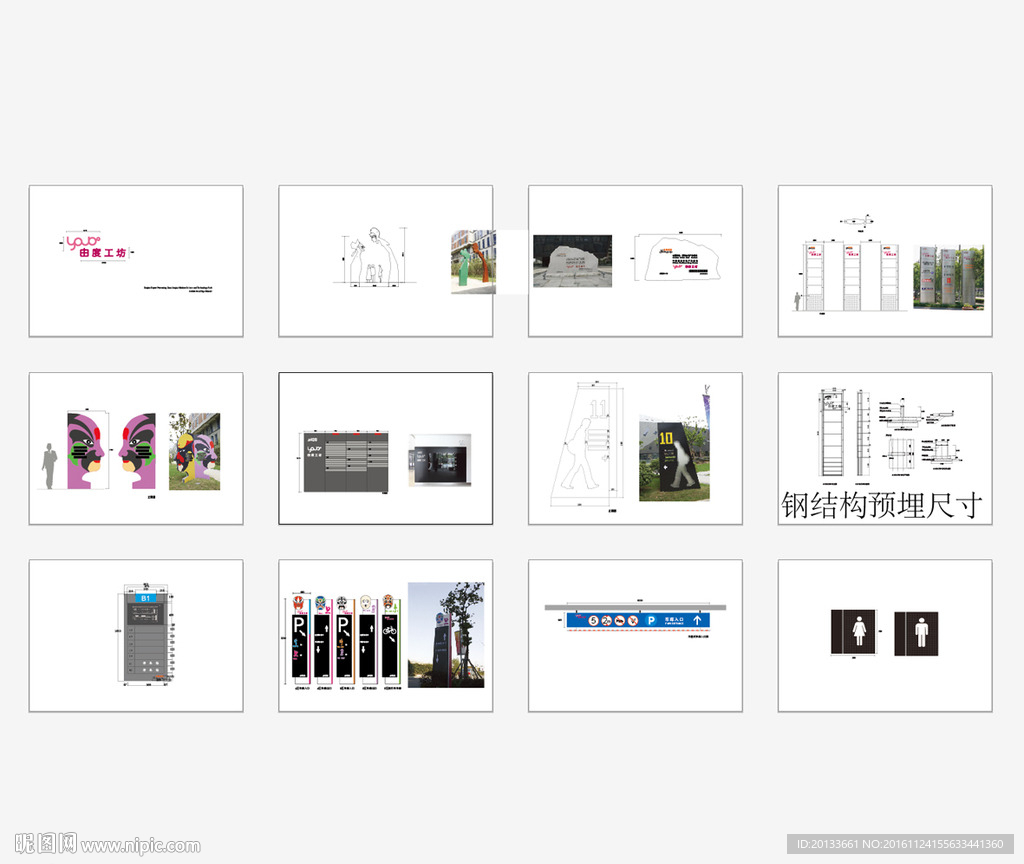This screenshot has width=1024, height=864.
Task: Click the green arch sculpture photo
Action: point(473,261)
